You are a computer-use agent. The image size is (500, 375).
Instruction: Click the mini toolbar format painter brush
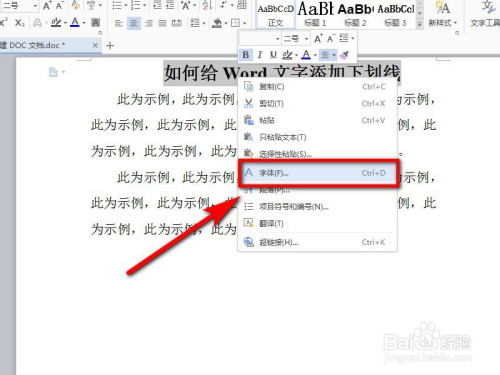coord(345,55)
